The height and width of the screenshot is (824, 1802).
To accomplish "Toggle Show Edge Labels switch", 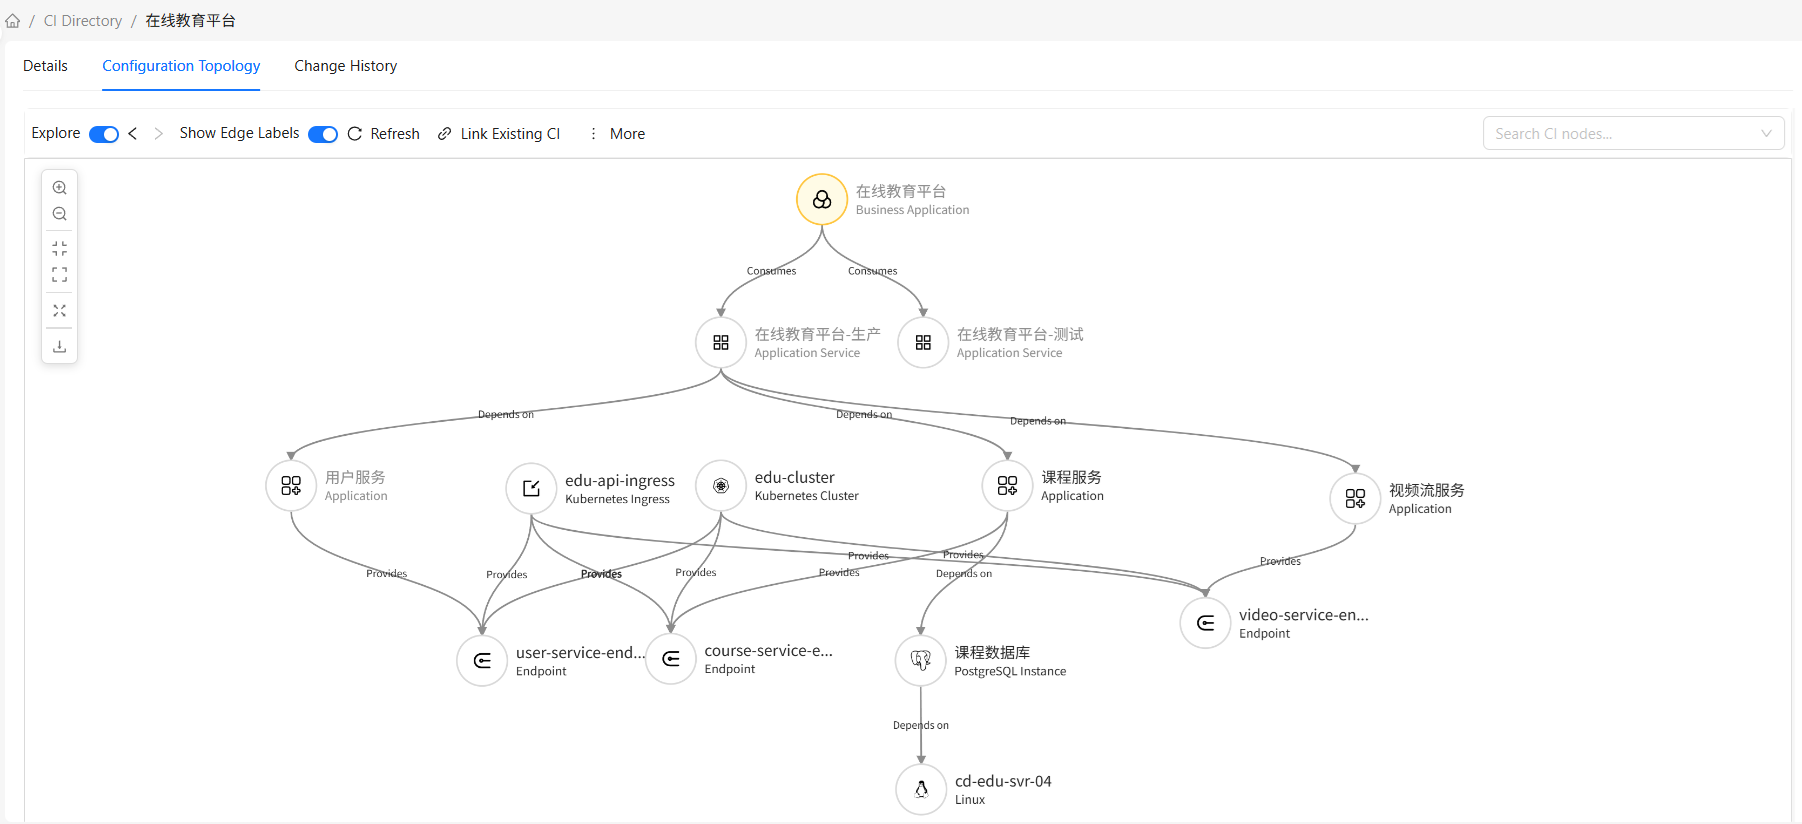I will coord(323,134).
